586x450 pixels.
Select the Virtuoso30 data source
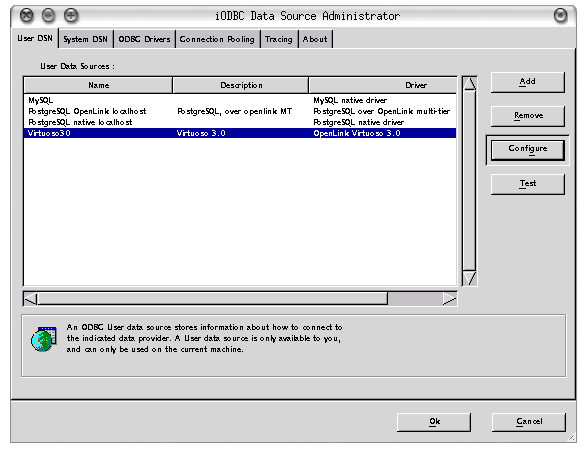click(240, 133)
